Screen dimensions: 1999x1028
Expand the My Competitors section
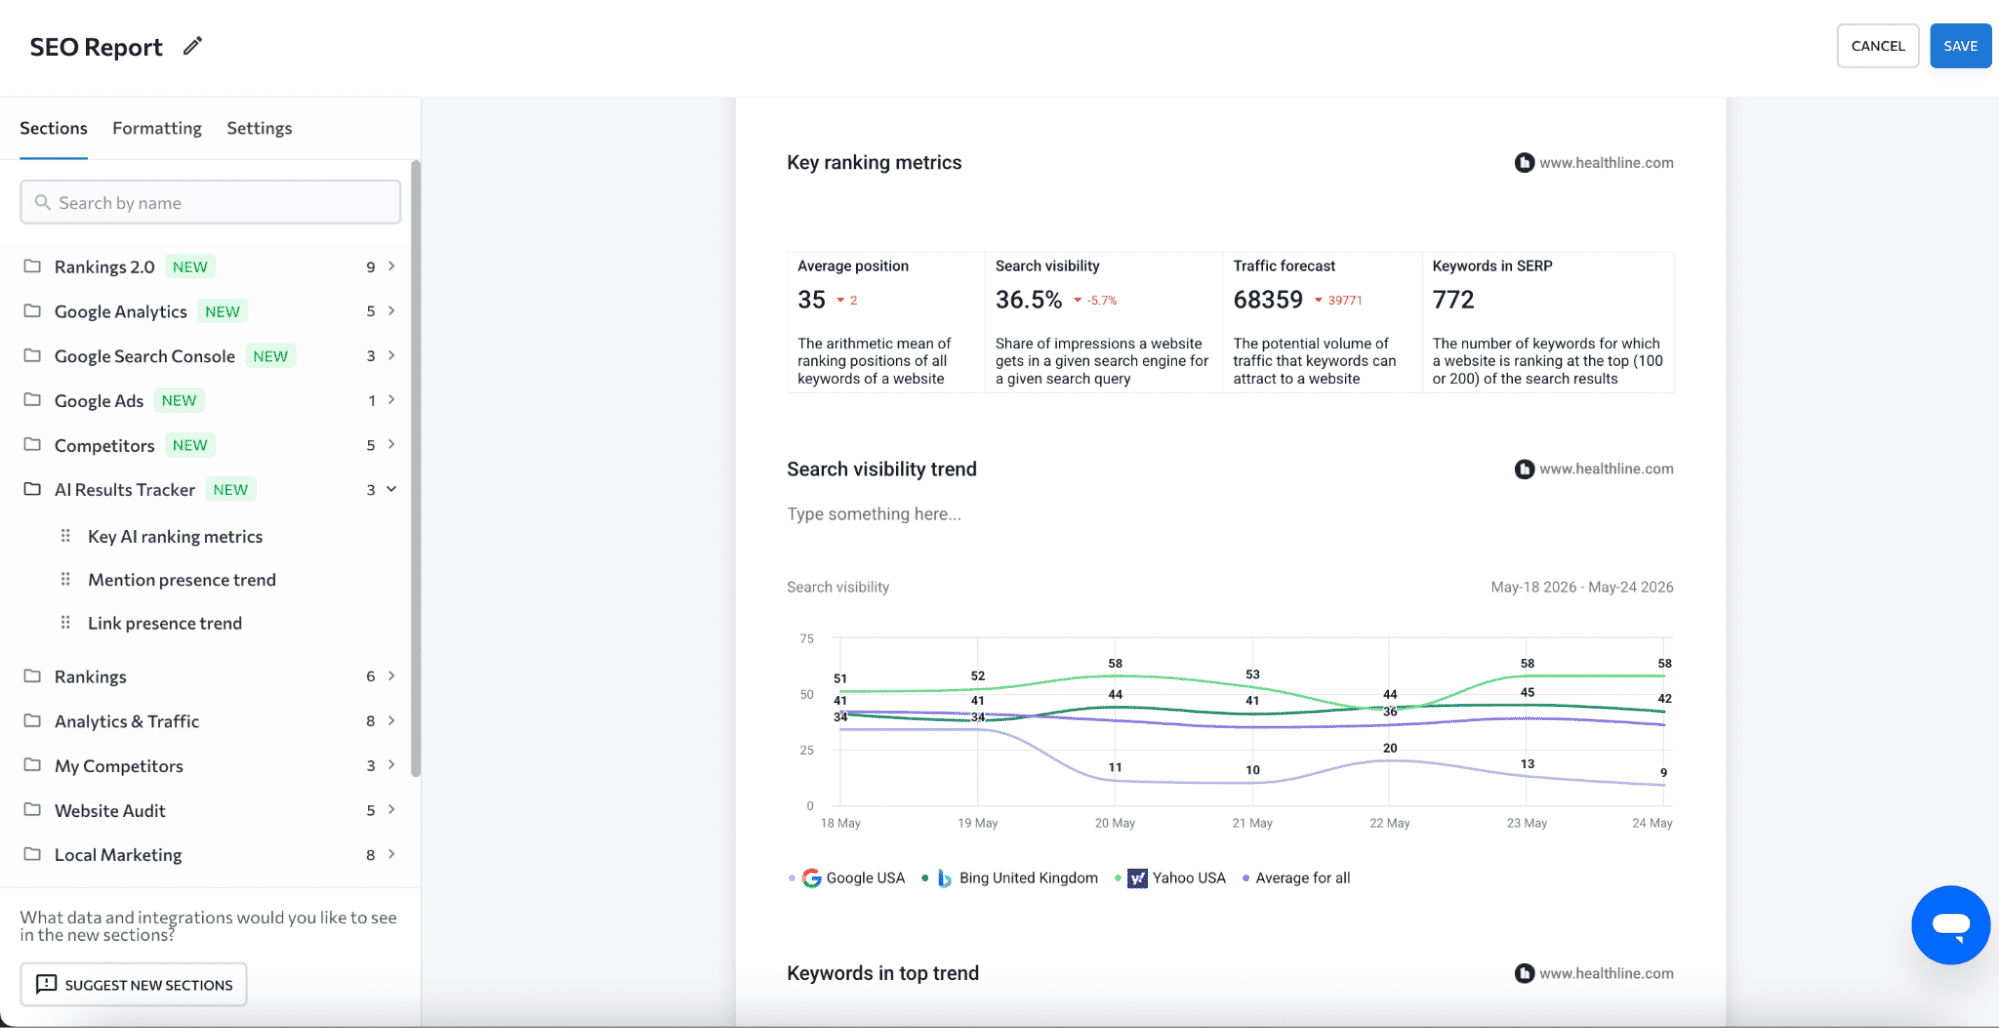(x=392, y=765)
